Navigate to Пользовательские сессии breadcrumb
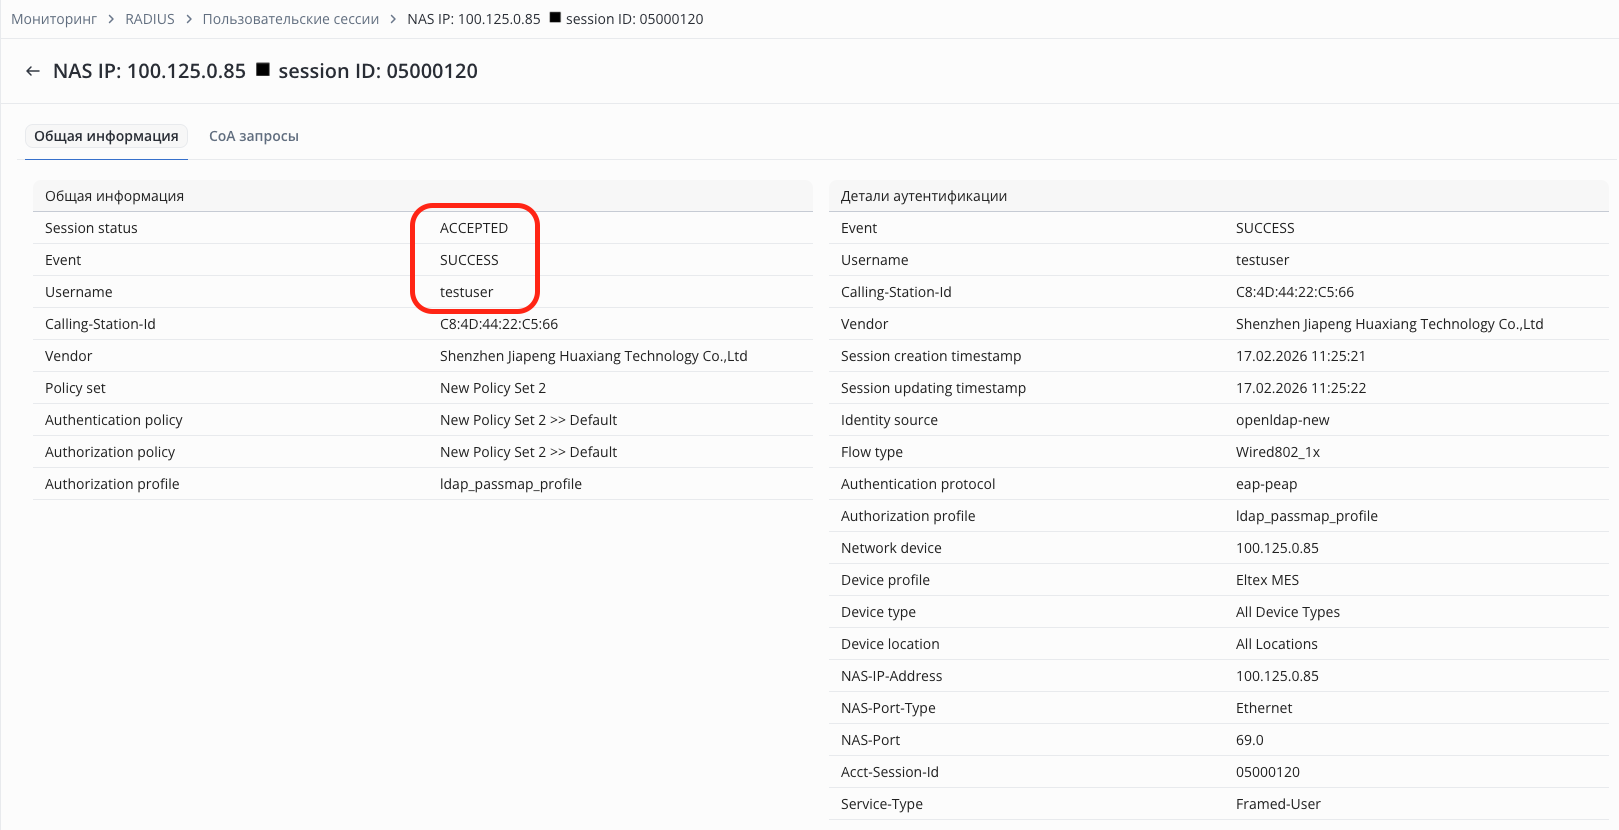The width and height of the screenshot is (1619, 830). (291, 19)
